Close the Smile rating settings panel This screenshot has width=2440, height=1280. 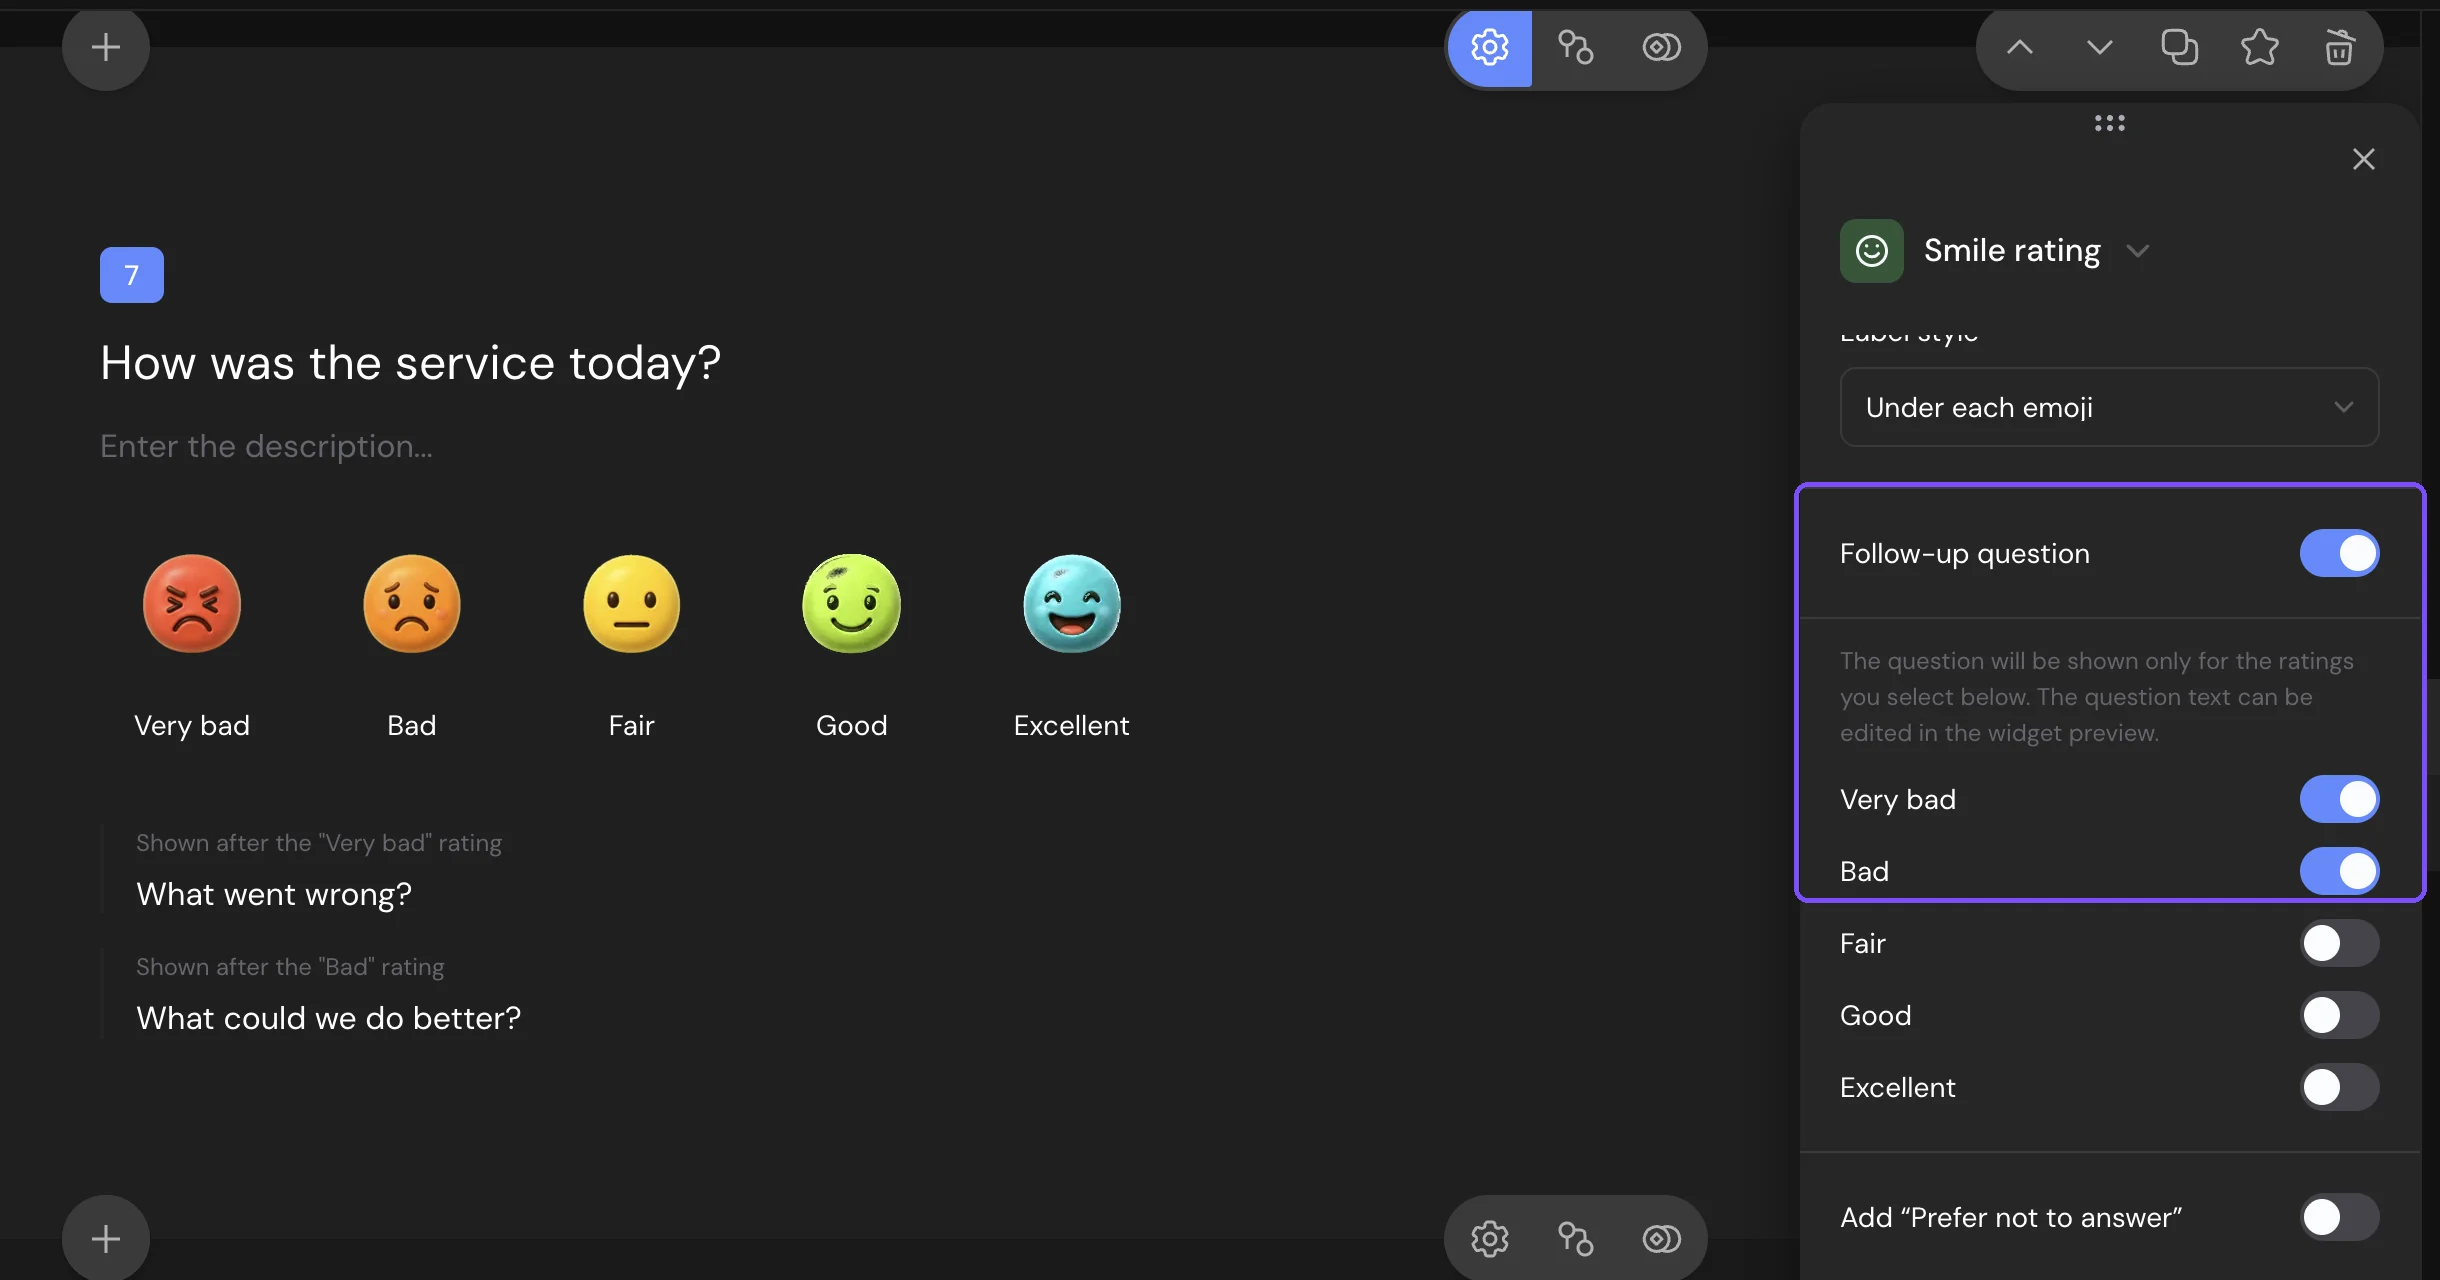coord(2364,159)
